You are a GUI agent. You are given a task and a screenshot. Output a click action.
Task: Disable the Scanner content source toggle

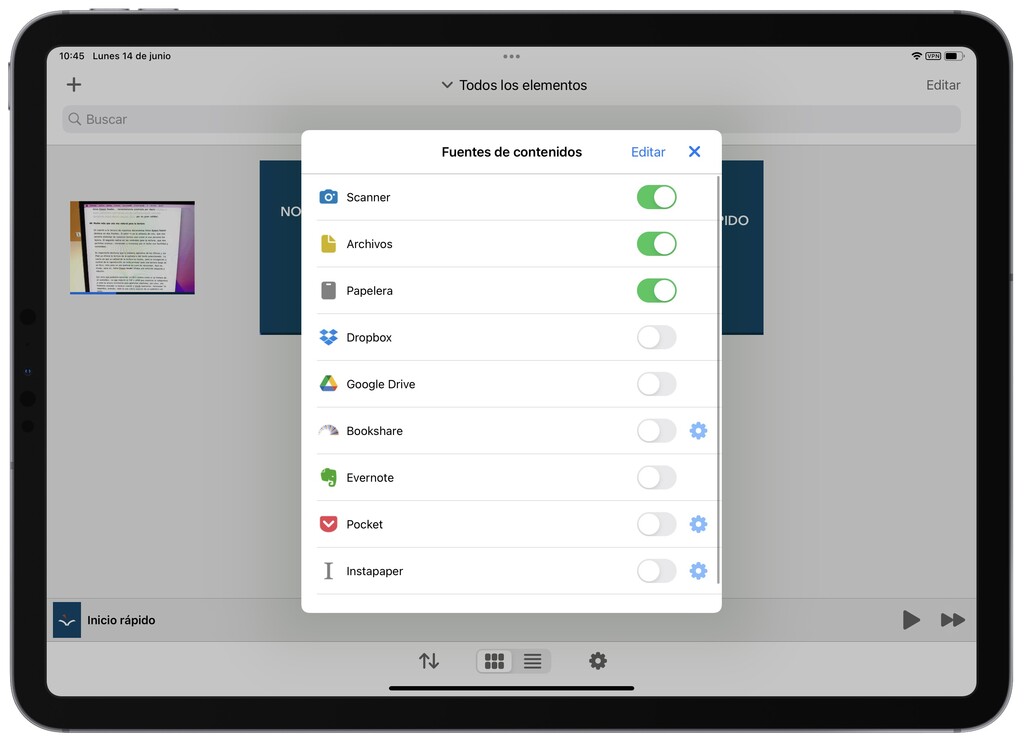[x=656, y=197]
